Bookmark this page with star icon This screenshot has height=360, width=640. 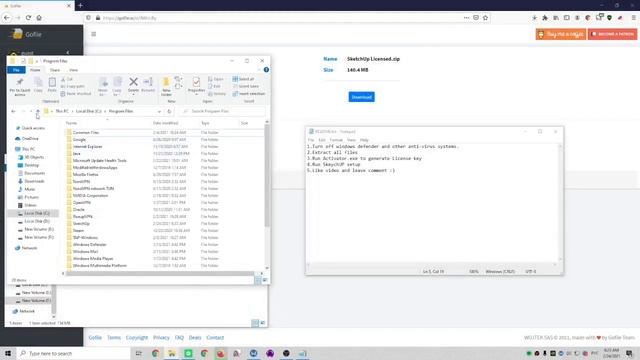click(485, 18)
